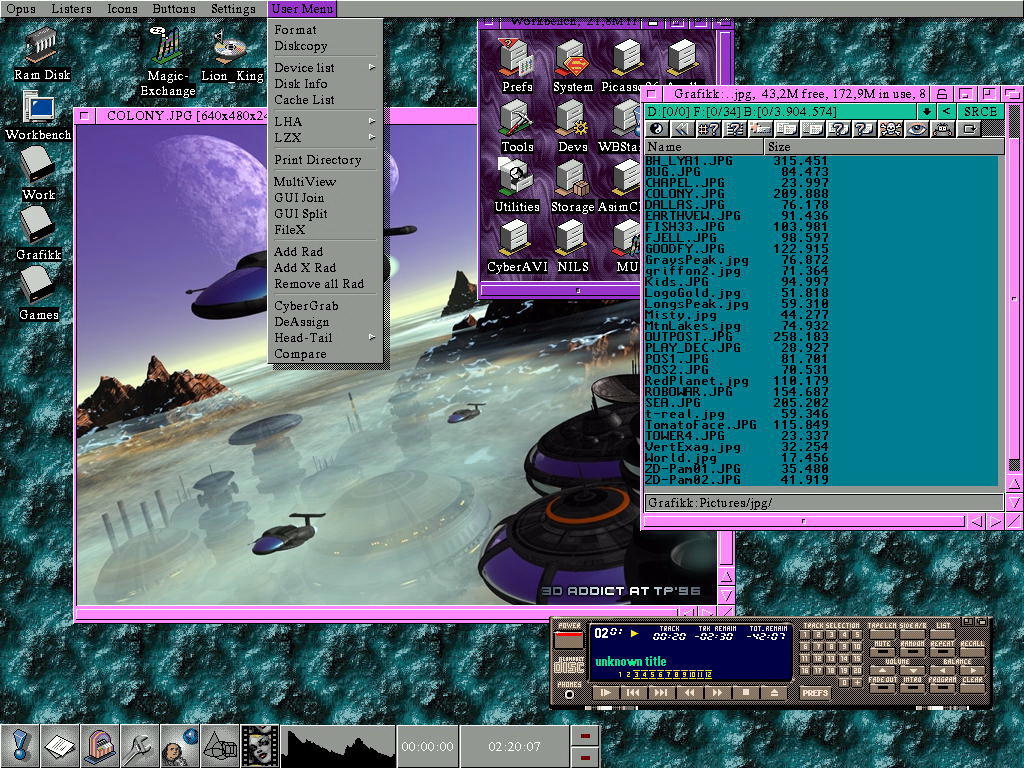
Task: Open Prefs drawer in Workbench window
Action: tap(517, 65)
